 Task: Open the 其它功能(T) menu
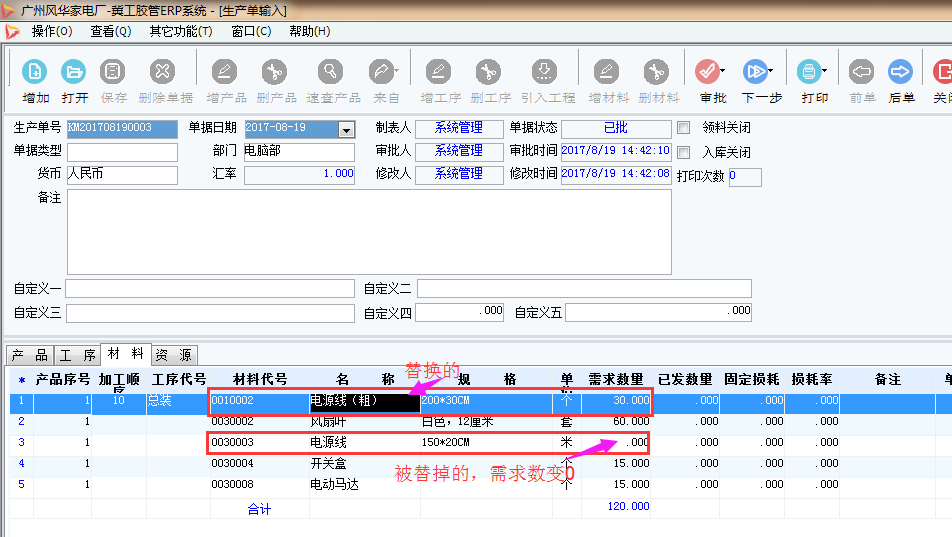181,31
